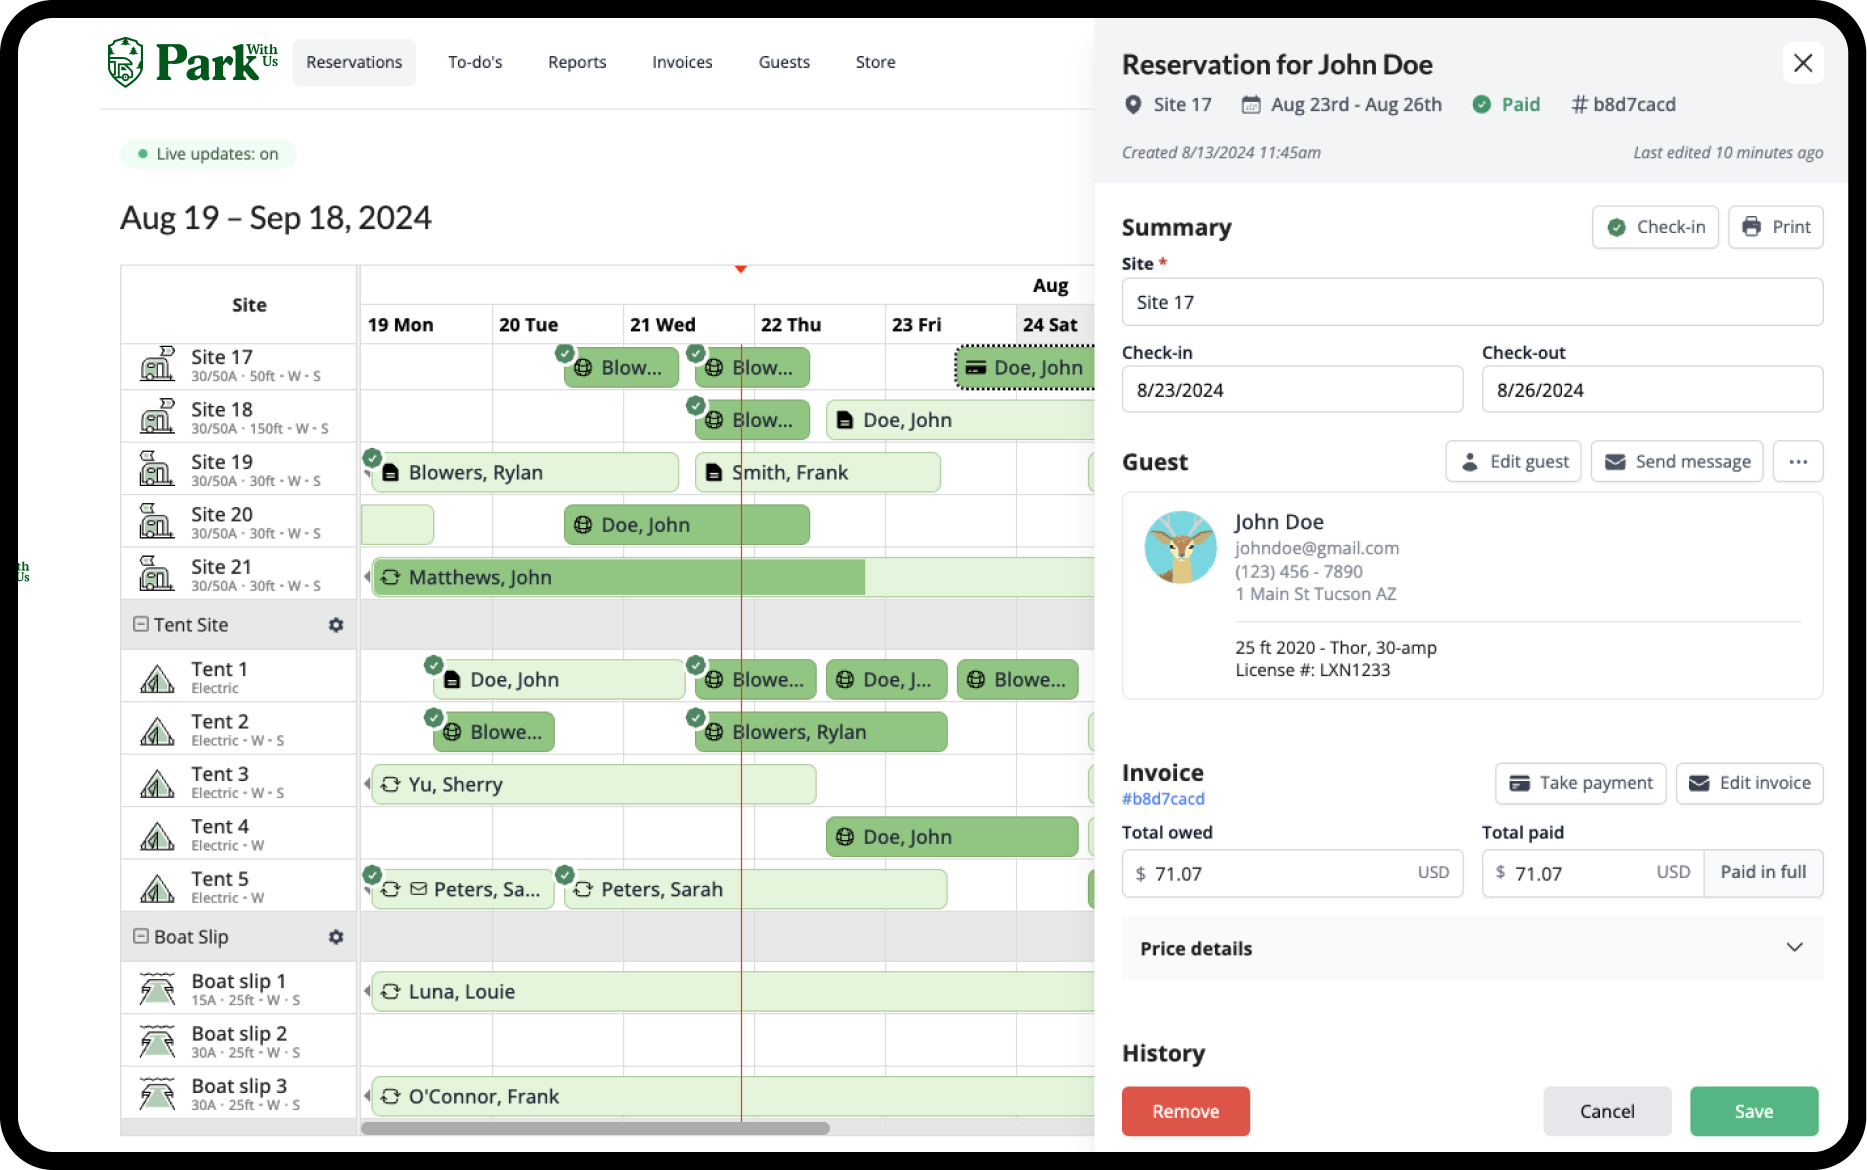Open the guest more options ellipsis
The height and width of the screenshot is (1170, 1867).
pos(1798,462)
